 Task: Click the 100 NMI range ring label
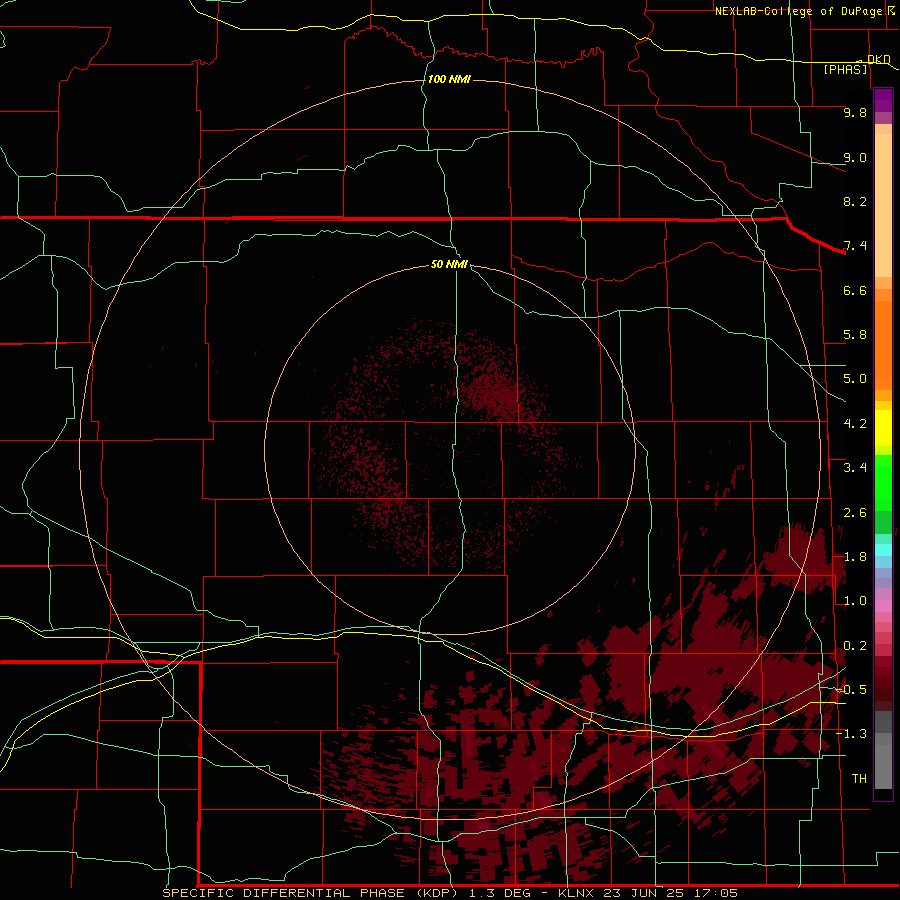click(x=449, y=79)
